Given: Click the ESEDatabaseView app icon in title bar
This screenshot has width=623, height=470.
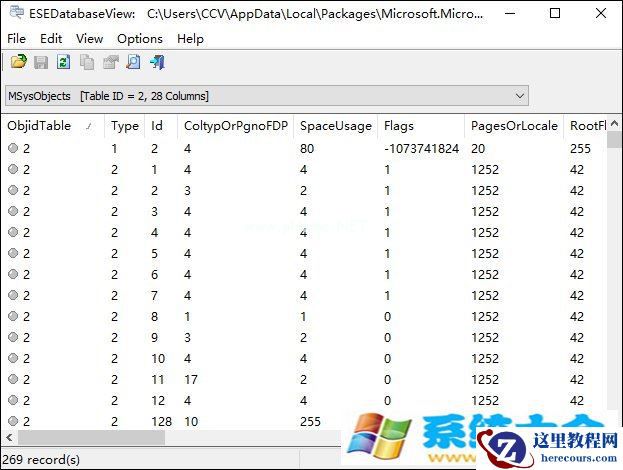Looking at the screenshot, I should [17, 13].
